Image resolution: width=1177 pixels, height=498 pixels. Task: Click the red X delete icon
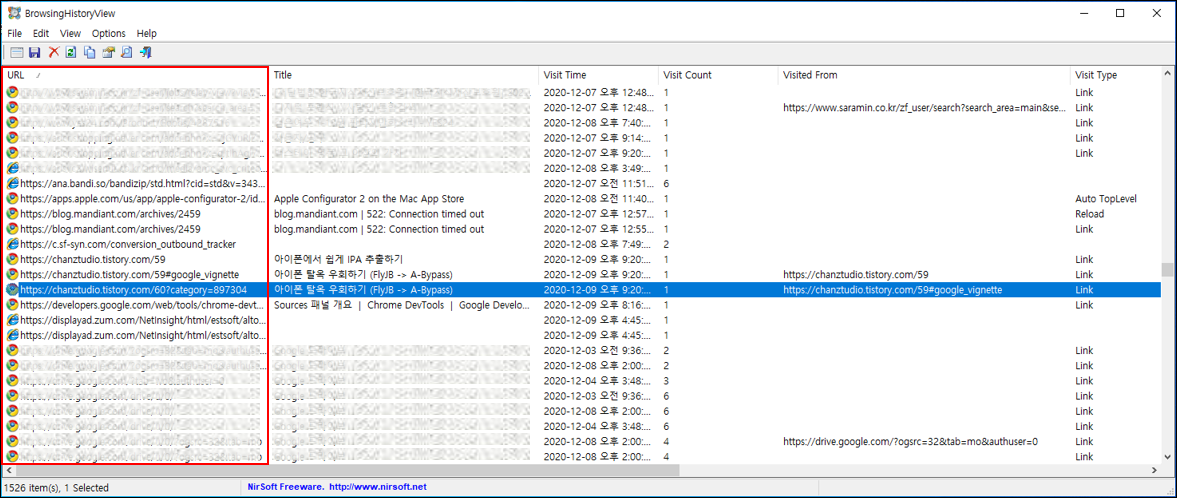53,53
